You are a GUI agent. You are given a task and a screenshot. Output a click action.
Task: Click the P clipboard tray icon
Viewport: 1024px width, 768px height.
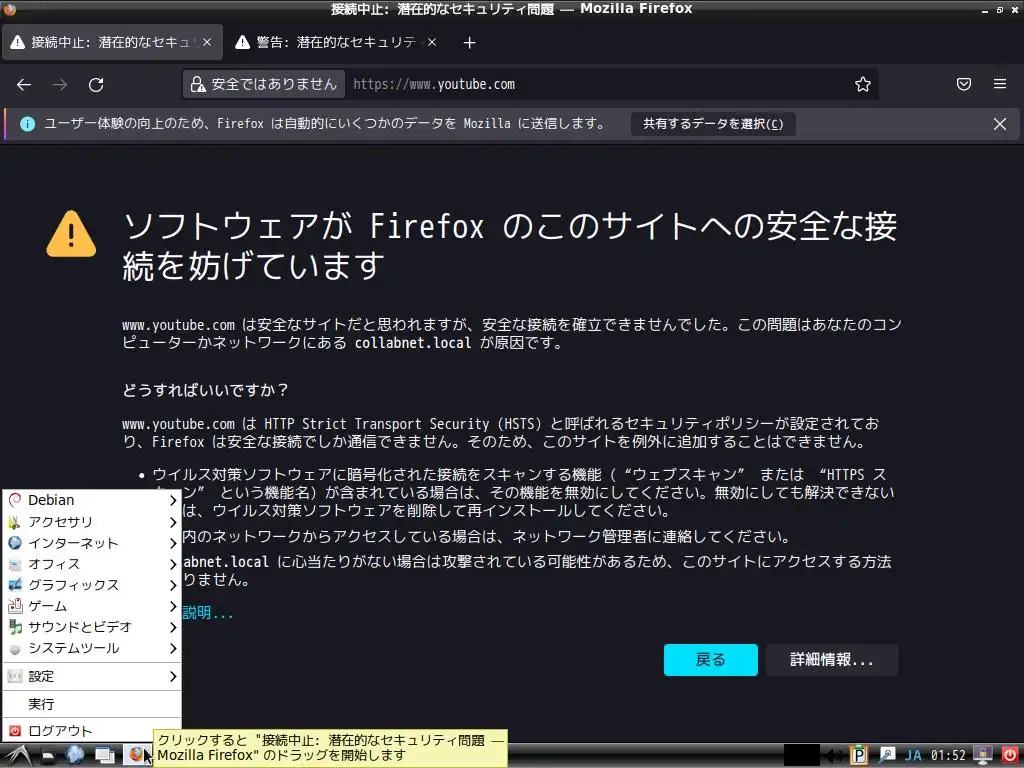click(859, 755)
